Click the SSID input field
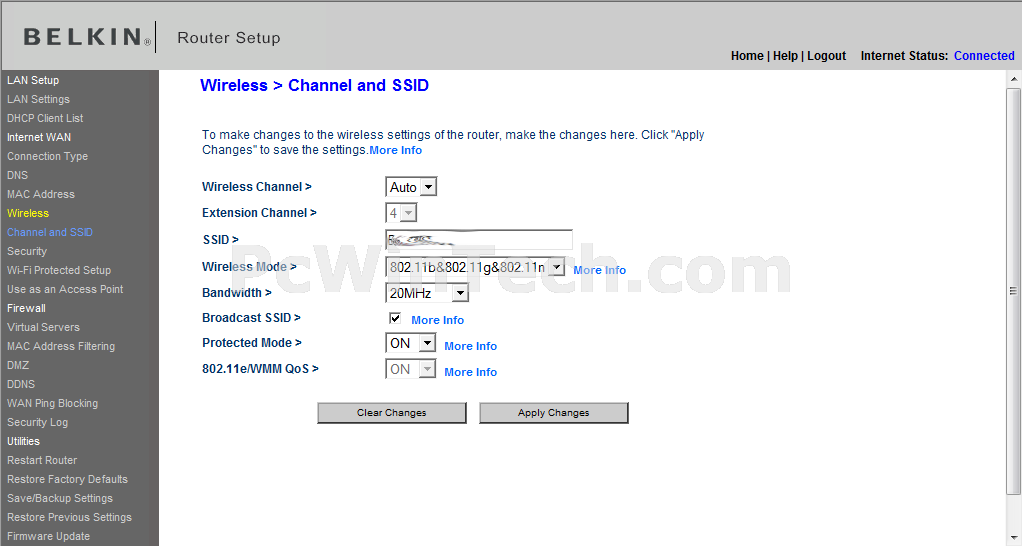Viewport: 1022px width, 546px height. 479,240
